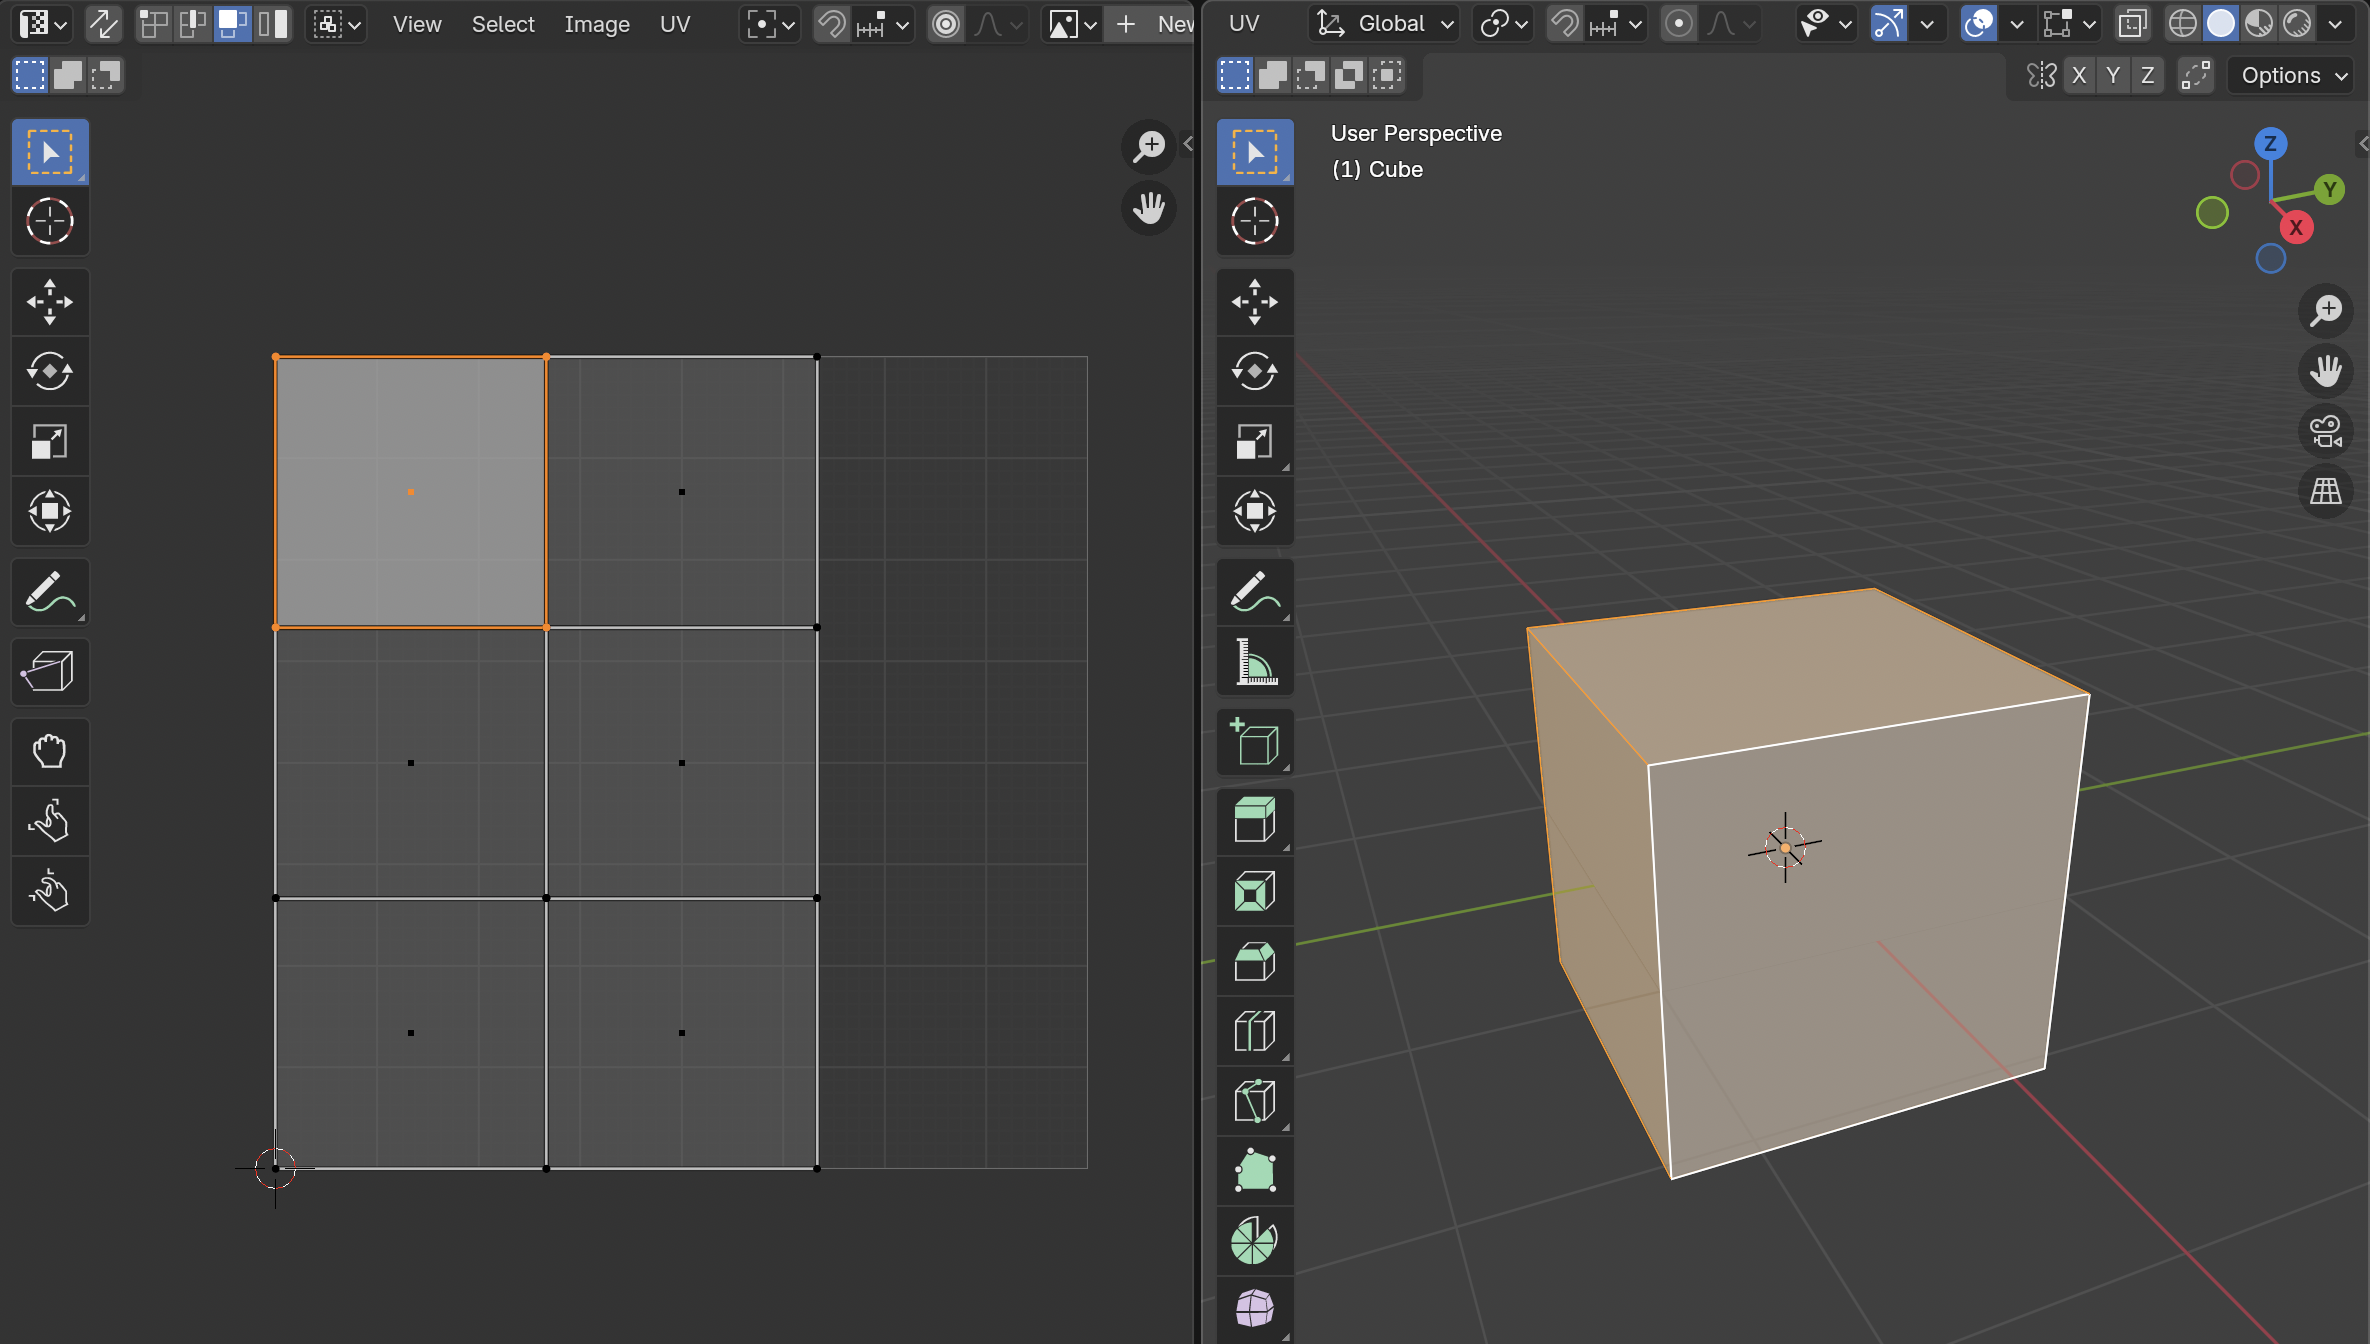
Task: Toggle UV sync selection button
Action: tap(103, 24)
